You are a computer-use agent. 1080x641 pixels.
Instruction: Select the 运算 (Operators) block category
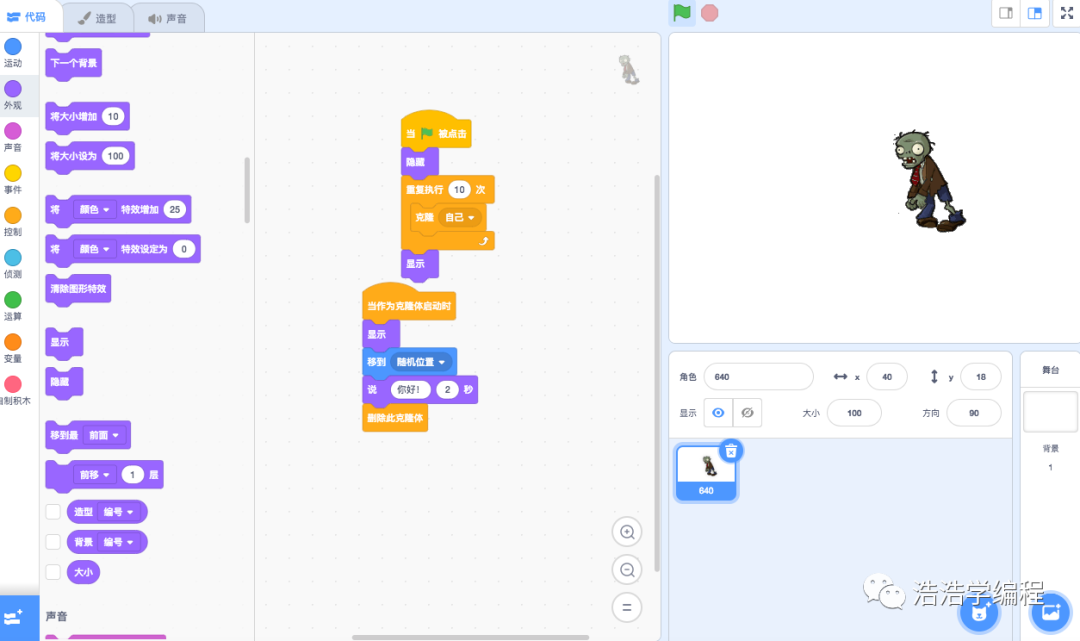pyautogui.click(x=13, y=306)
